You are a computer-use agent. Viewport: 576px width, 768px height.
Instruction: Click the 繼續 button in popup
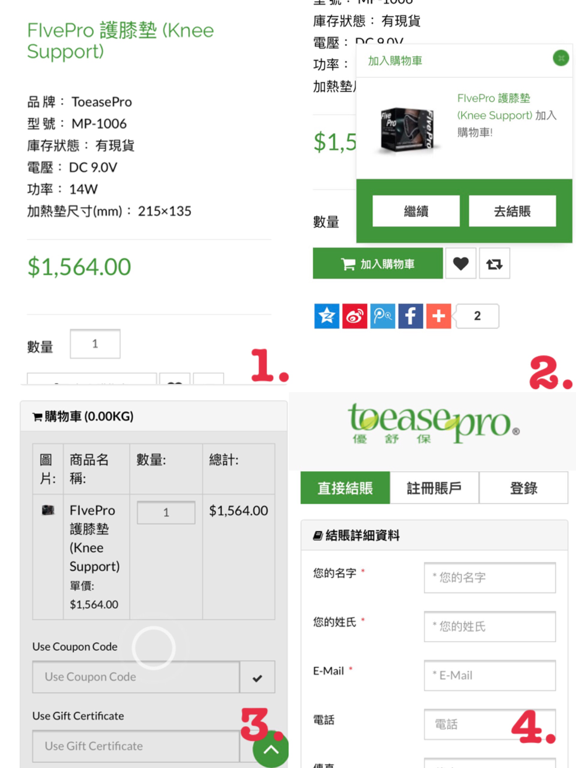pos(416,211)
